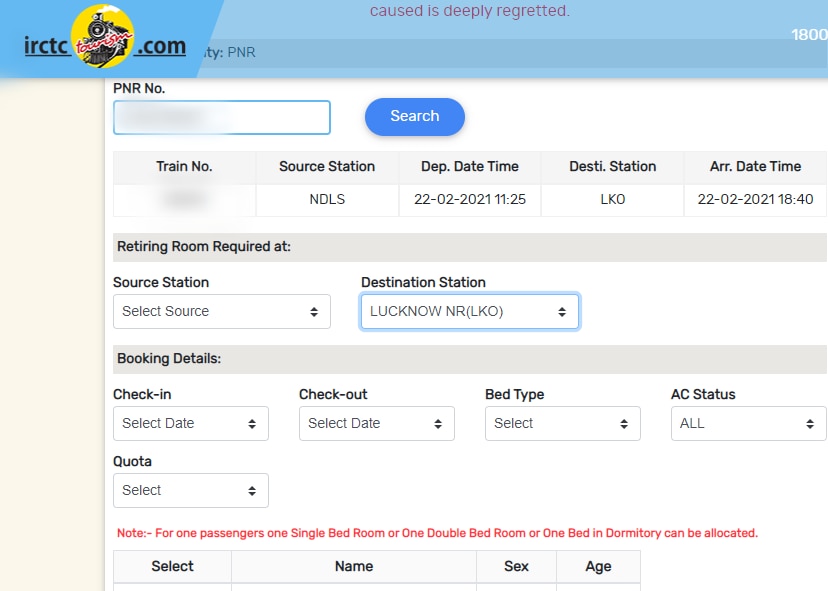Open the Source Station dropdown
Image resolution: width=828 pixels, height=591 pixels.
[x=221, y=311]
